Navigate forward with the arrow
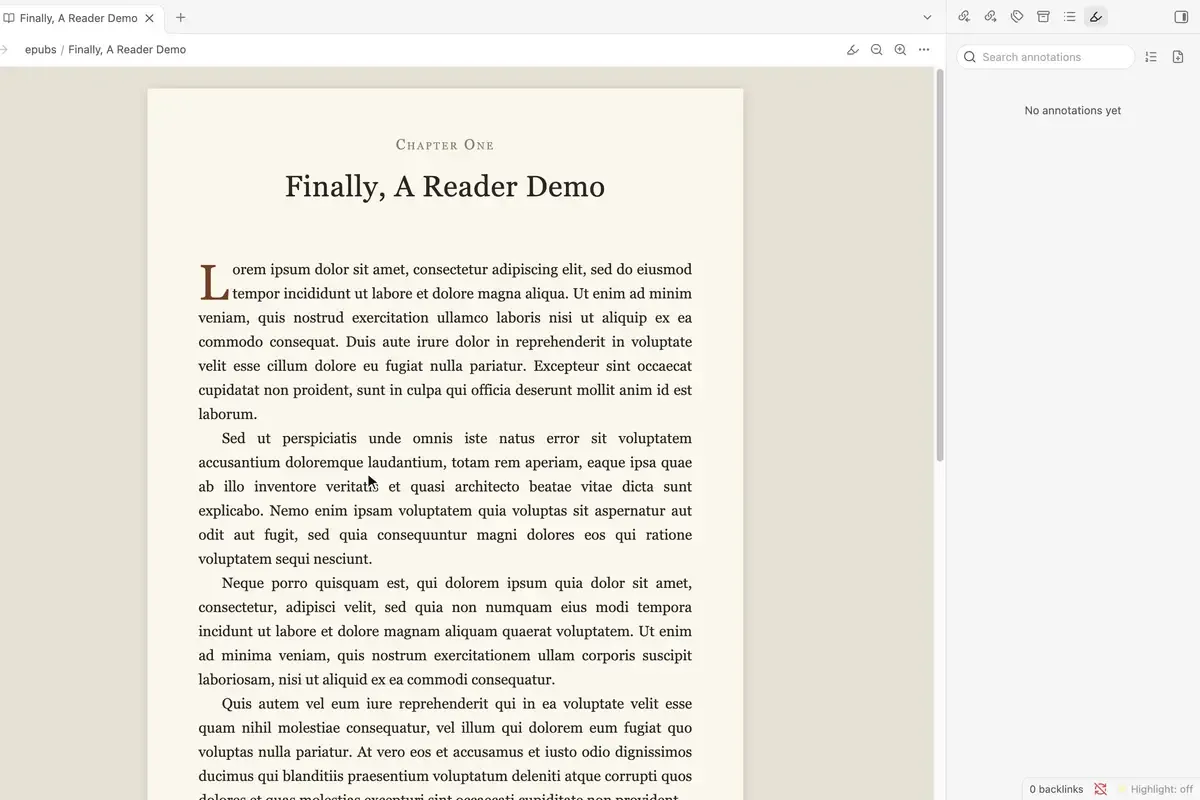1200x800 pixels. click(x=4, y=50)
